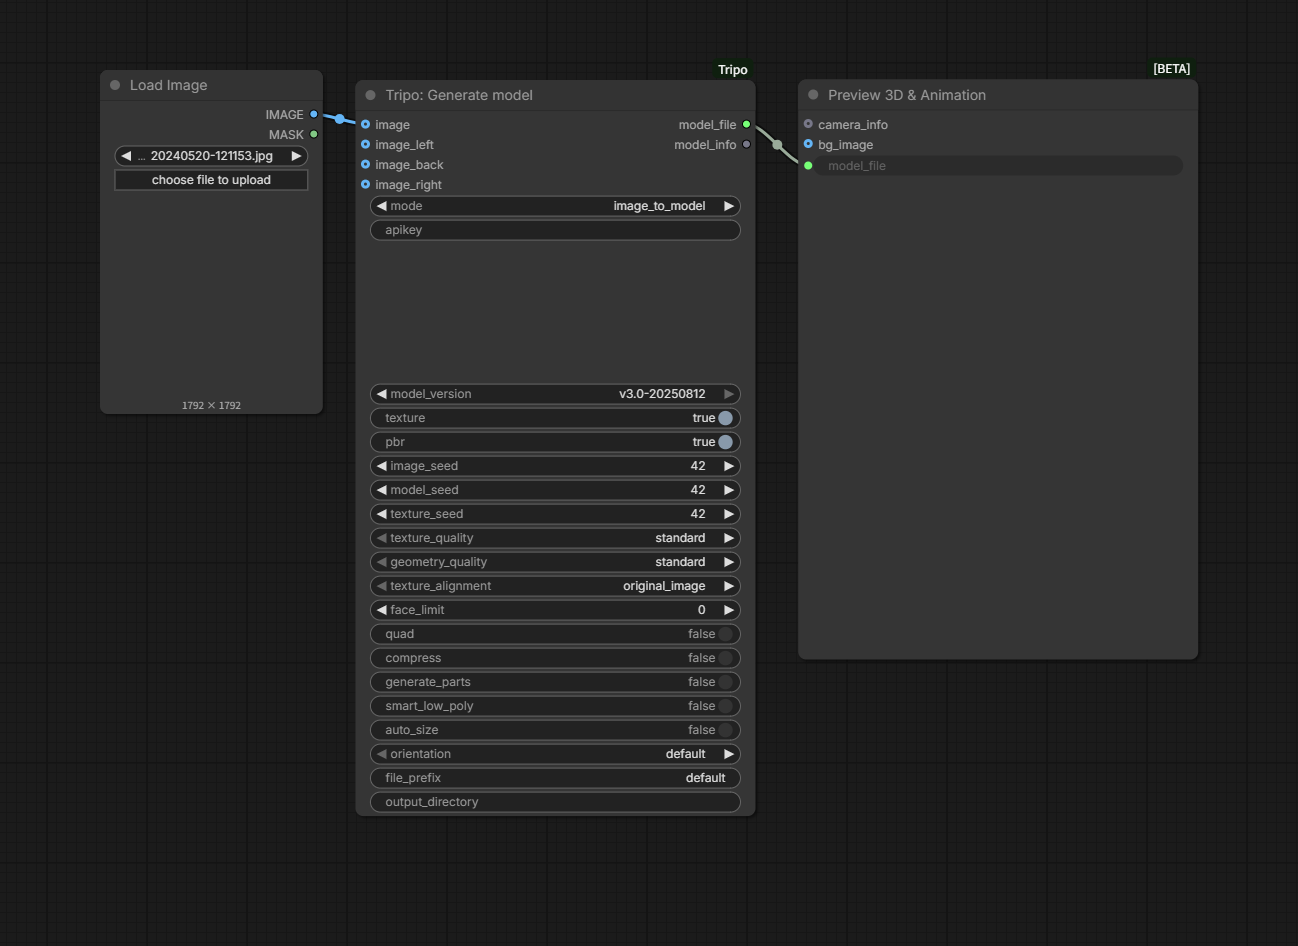Click the model_info output port
This screenshot has width=1298, height=946.
pos(746,144)
